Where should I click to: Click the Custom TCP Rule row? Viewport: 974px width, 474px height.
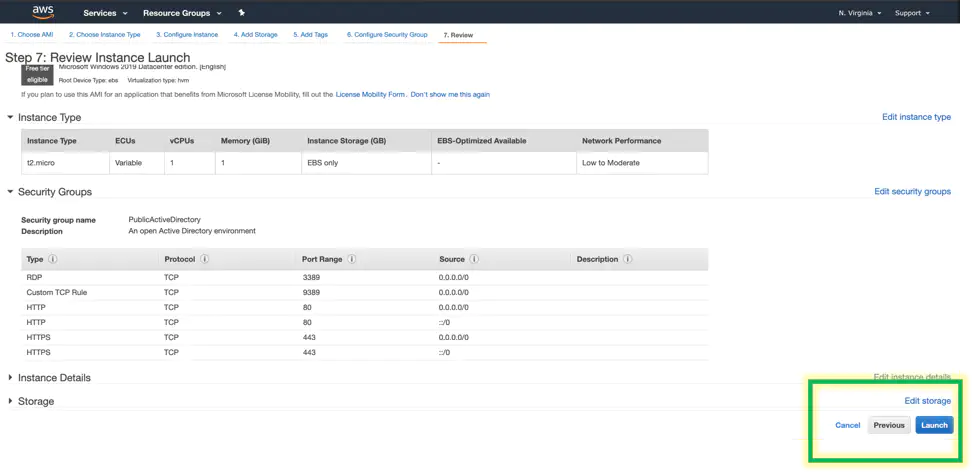click(365, 292)
